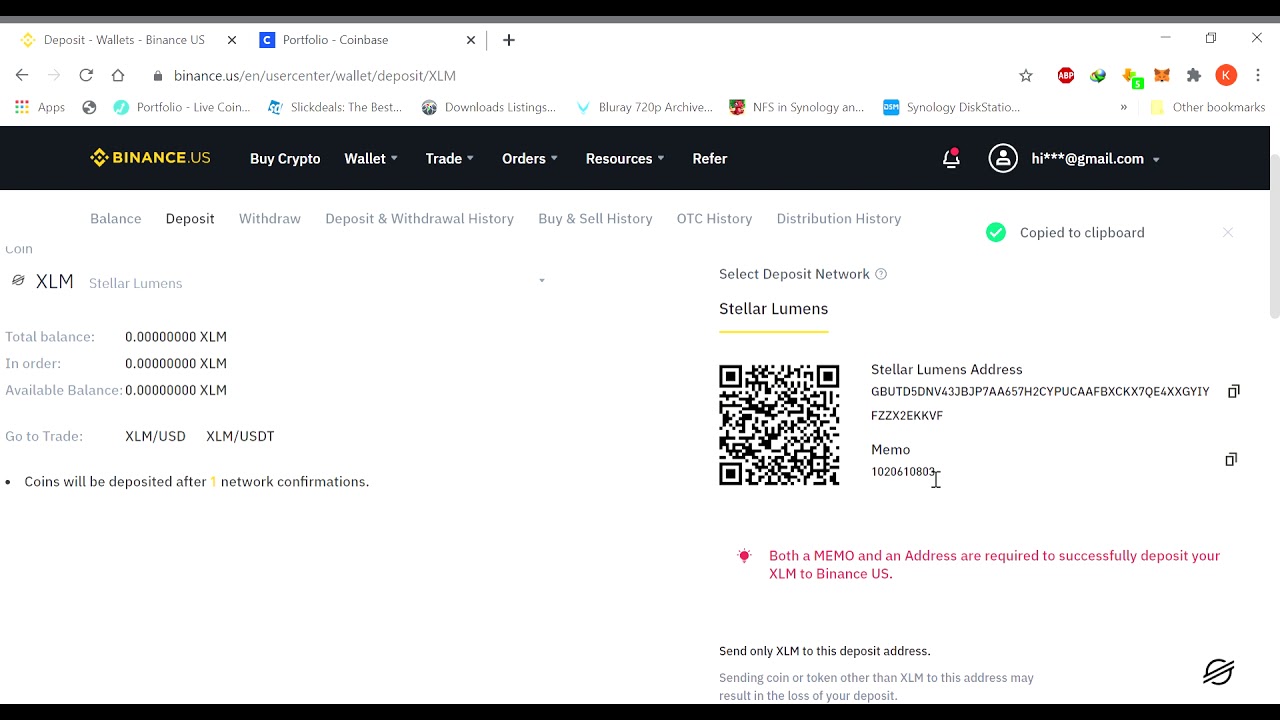The width and height of the screenshot is (1280, 720).
Task: Open the Downloads Listings bookmark
Action: click(489, 107)
